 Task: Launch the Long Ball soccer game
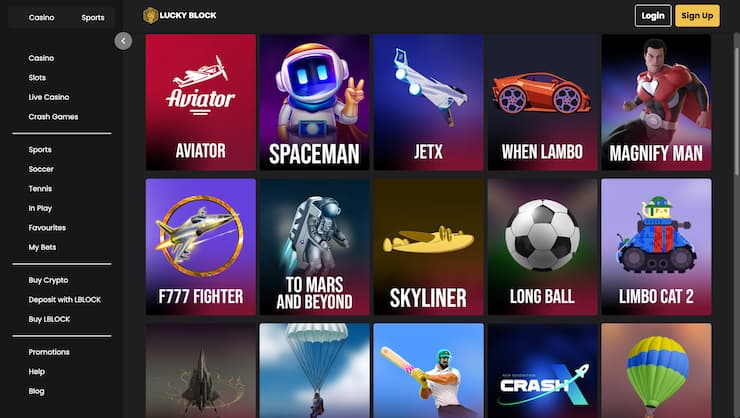tap(542, 247)
